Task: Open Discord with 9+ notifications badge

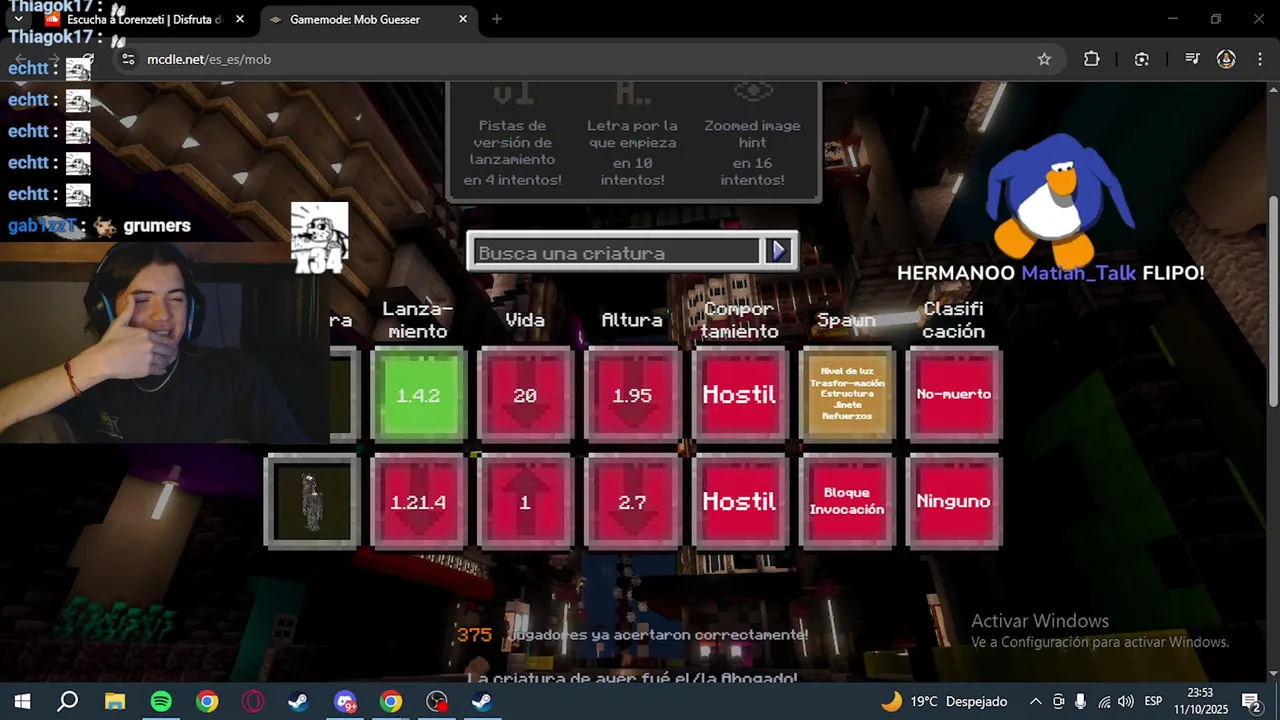Action: [x=345, y=701]
